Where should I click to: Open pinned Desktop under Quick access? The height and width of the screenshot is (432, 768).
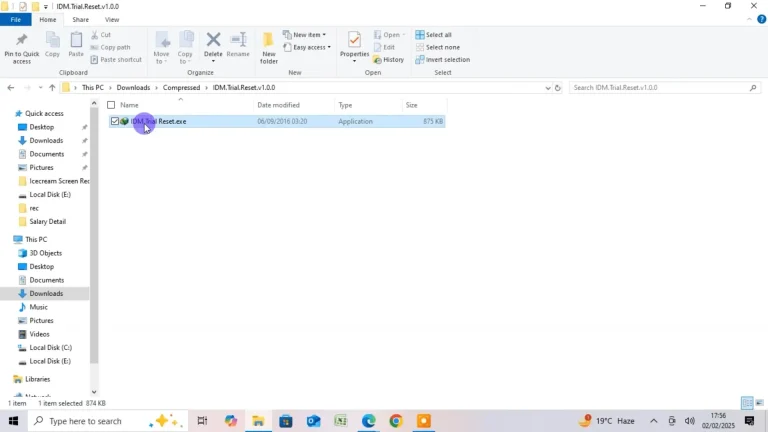(x=42, y=127)
